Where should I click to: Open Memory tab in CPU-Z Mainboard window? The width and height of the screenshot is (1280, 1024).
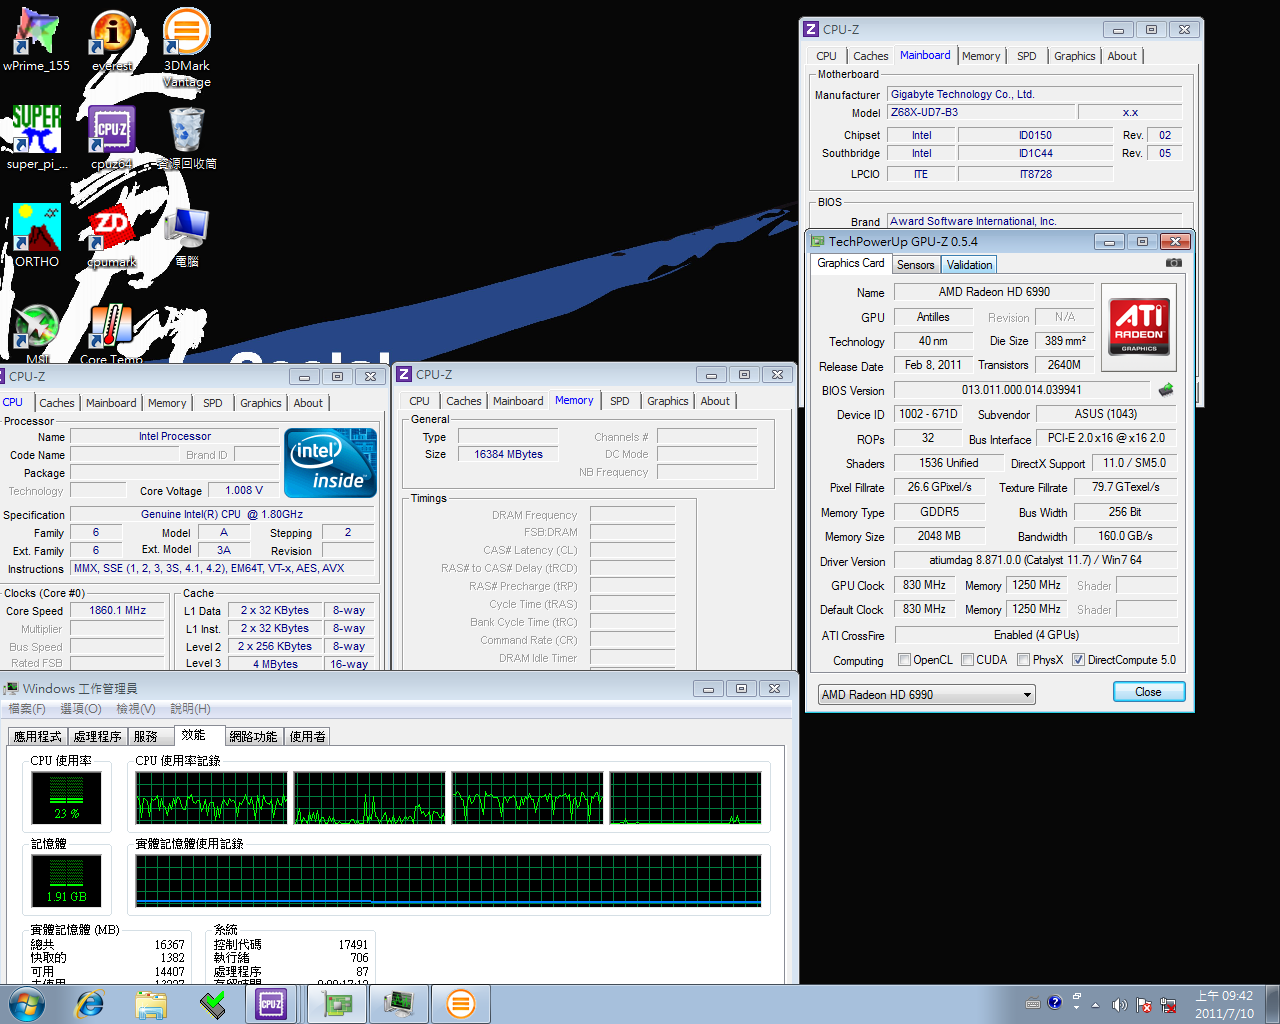tap(980, 56)
